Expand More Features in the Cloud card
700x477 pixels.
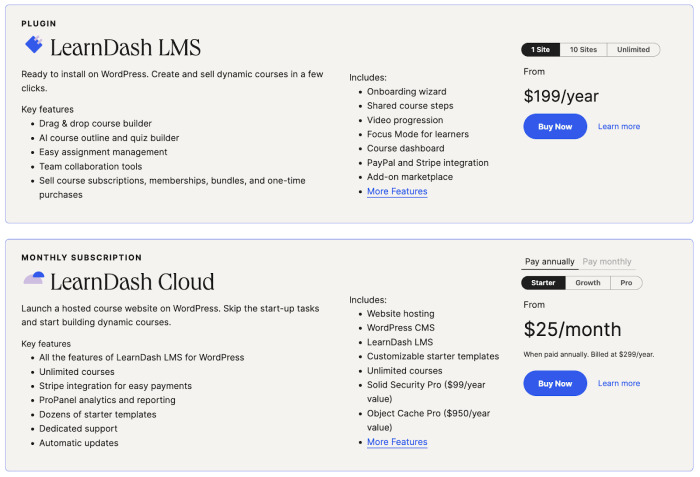coord(397,442)
